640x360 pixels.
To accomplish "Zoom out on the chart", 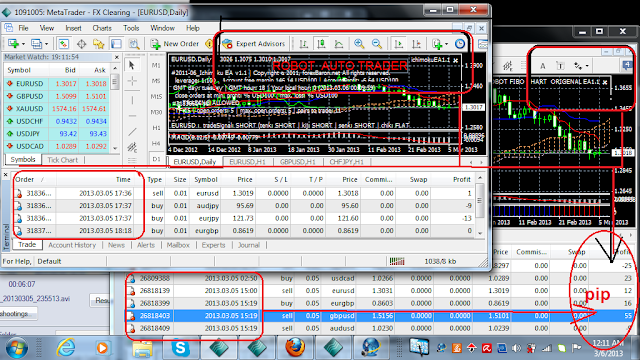I will click(x=377, y=44).
